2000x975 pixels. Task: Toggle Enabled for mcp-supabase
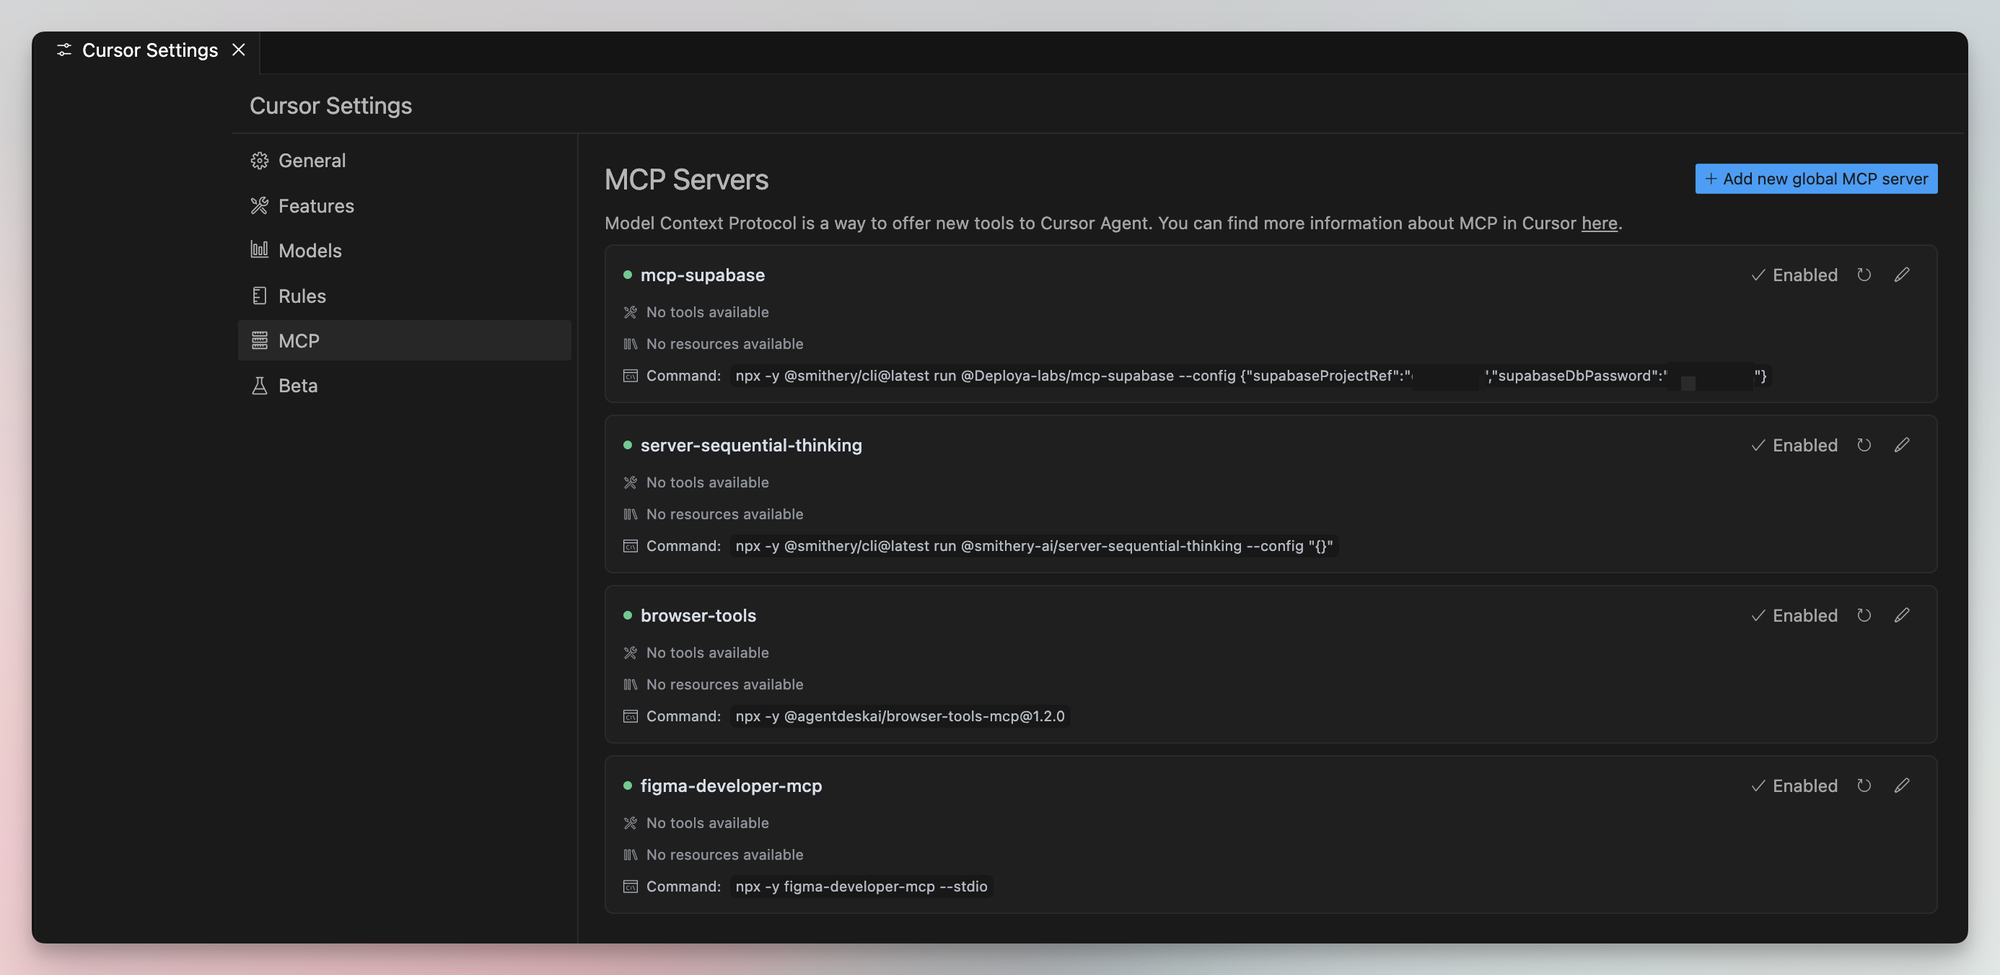tap(1794, 275)
